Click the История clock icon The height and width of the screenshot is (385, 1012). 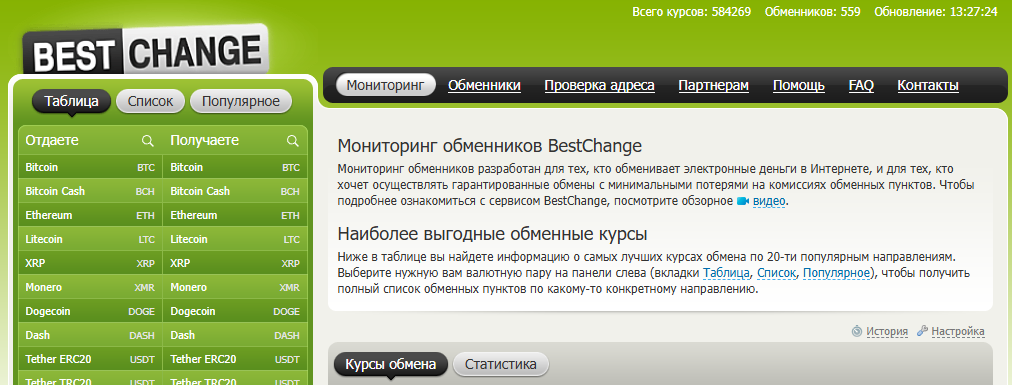point(857,331)
